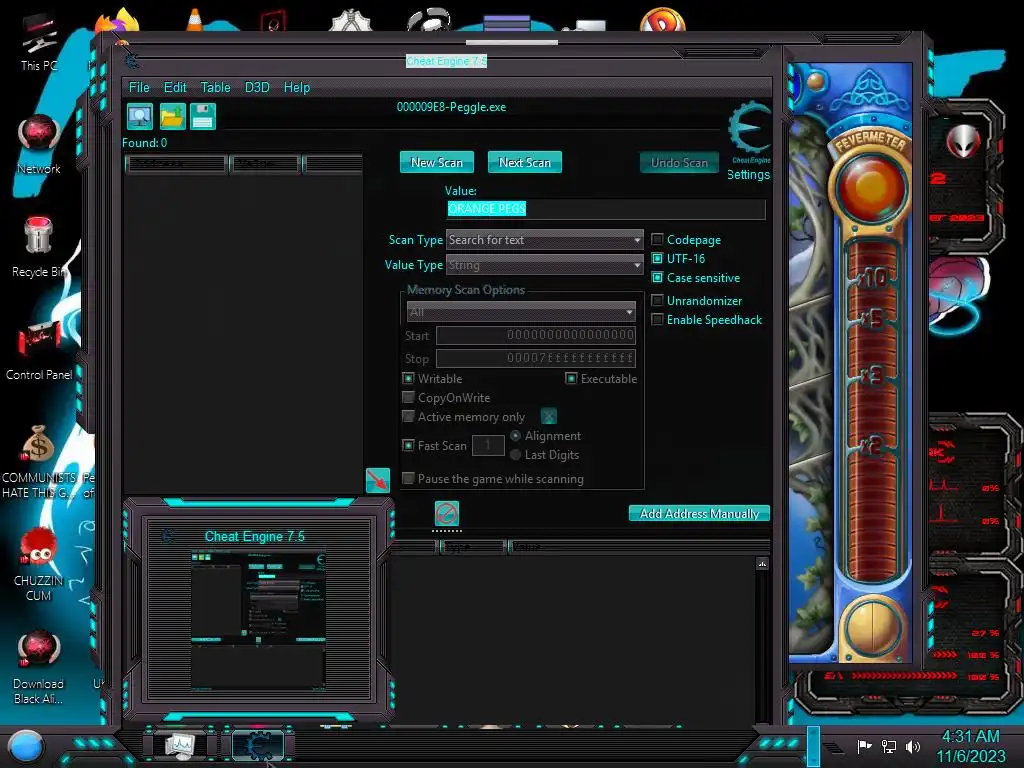The width and height of the screenshot is (1024, 768).
Task: Click the Undo Scan button
Action: (x=679, y=163)
